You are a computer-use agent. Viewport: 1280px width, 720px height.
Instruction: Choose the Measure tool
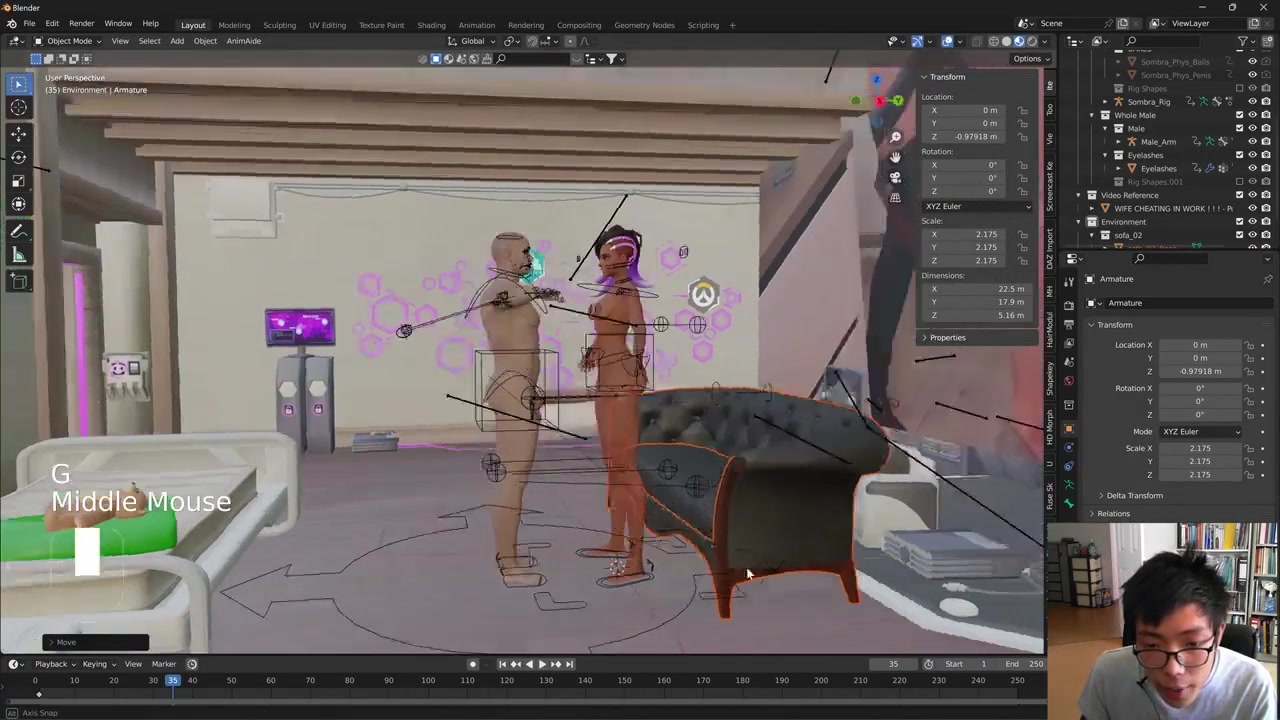[18, 255]
